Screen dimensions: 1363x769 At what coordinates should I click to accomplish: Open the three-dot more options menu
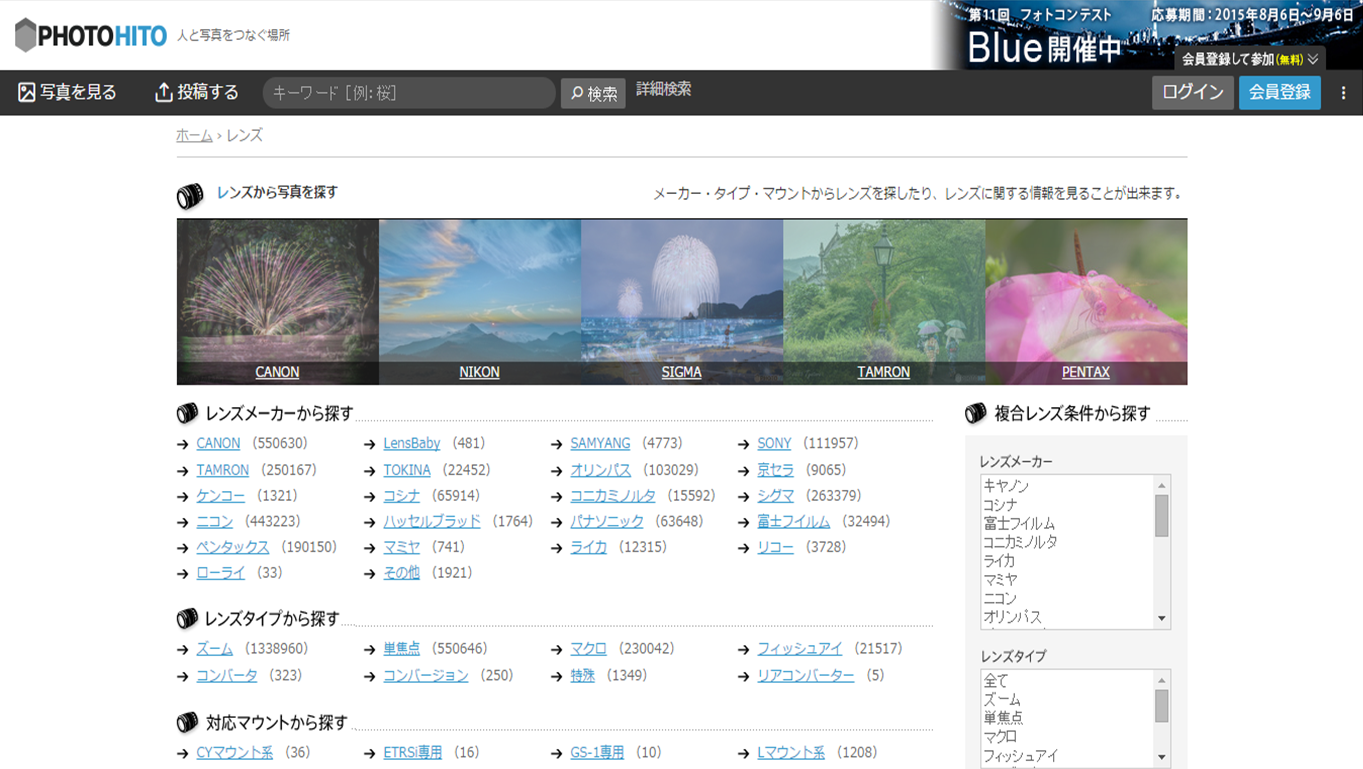click(x=1343, y=93)
